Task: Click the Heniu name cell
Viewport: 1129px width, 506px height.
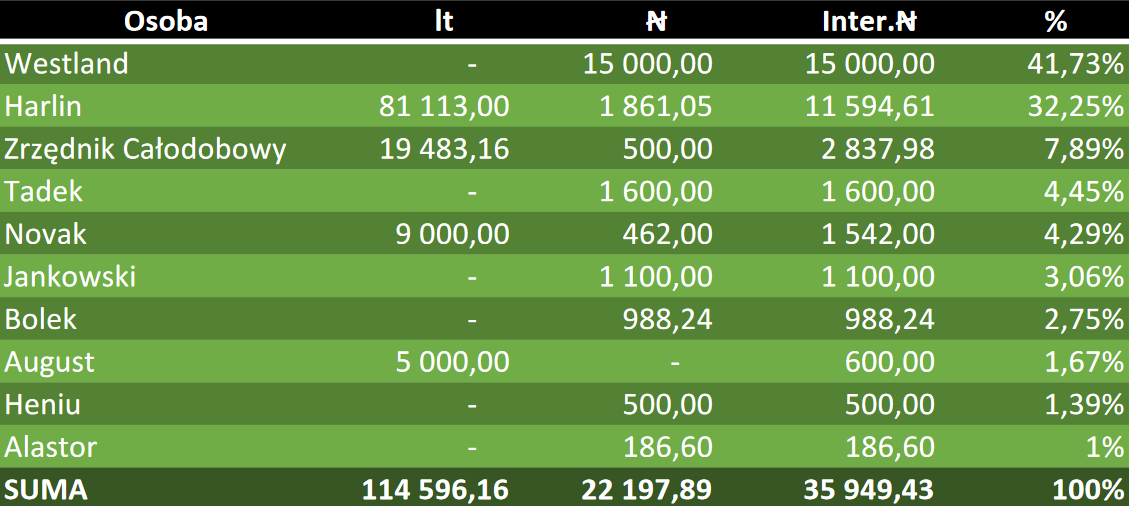Action: coord(43,404)
